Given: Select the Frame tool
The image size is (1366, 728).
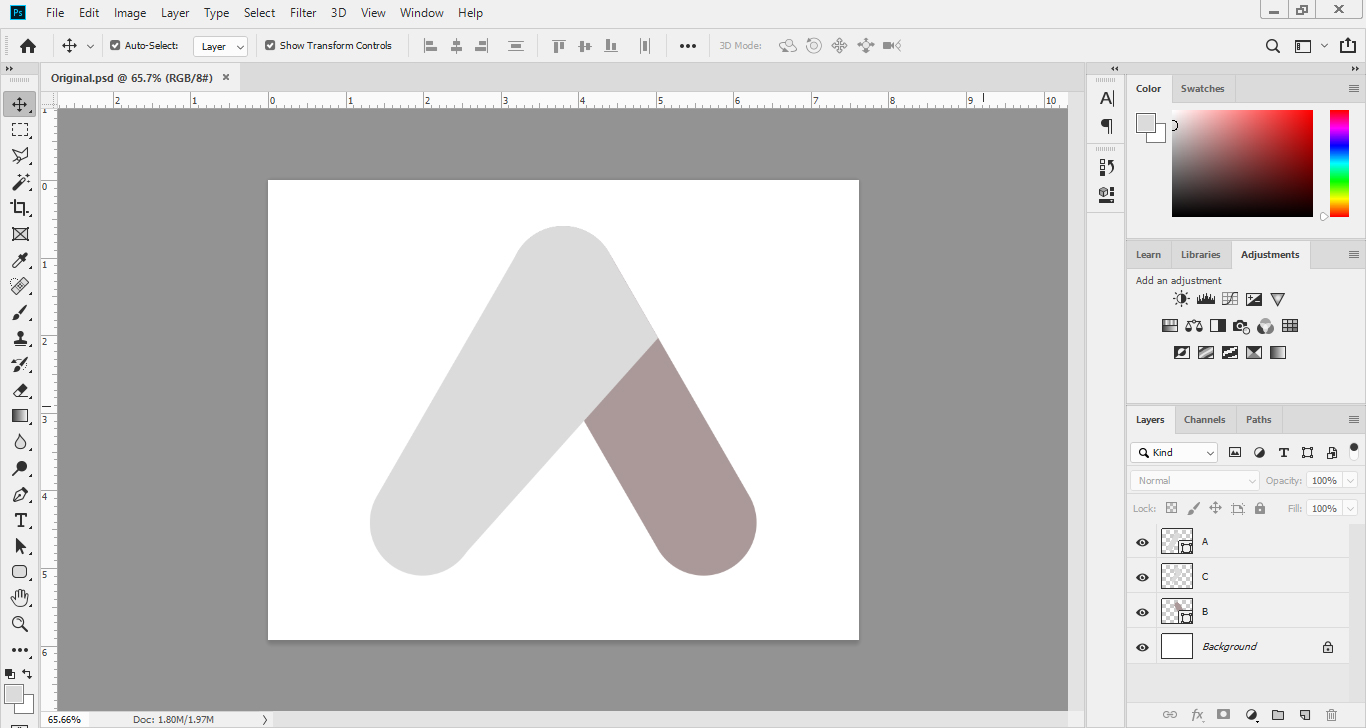Looking at the screenshot, I should tap(19, 234).
